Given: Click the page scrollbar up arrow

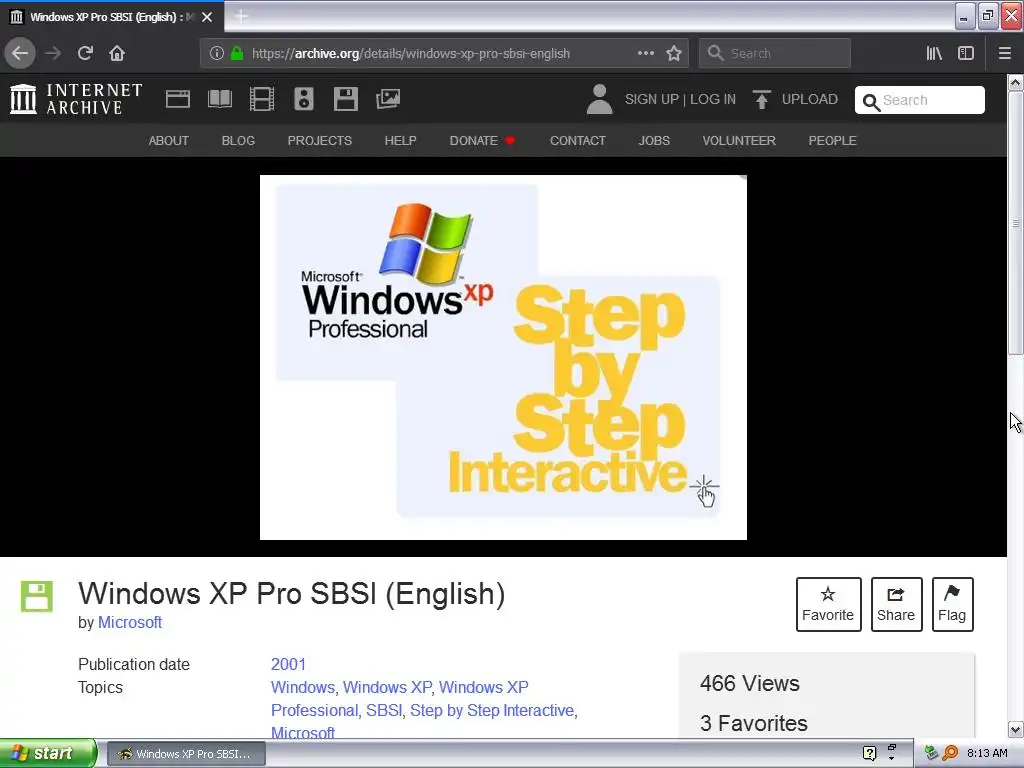Looking at the screenshot, I should coord(1015,82).
